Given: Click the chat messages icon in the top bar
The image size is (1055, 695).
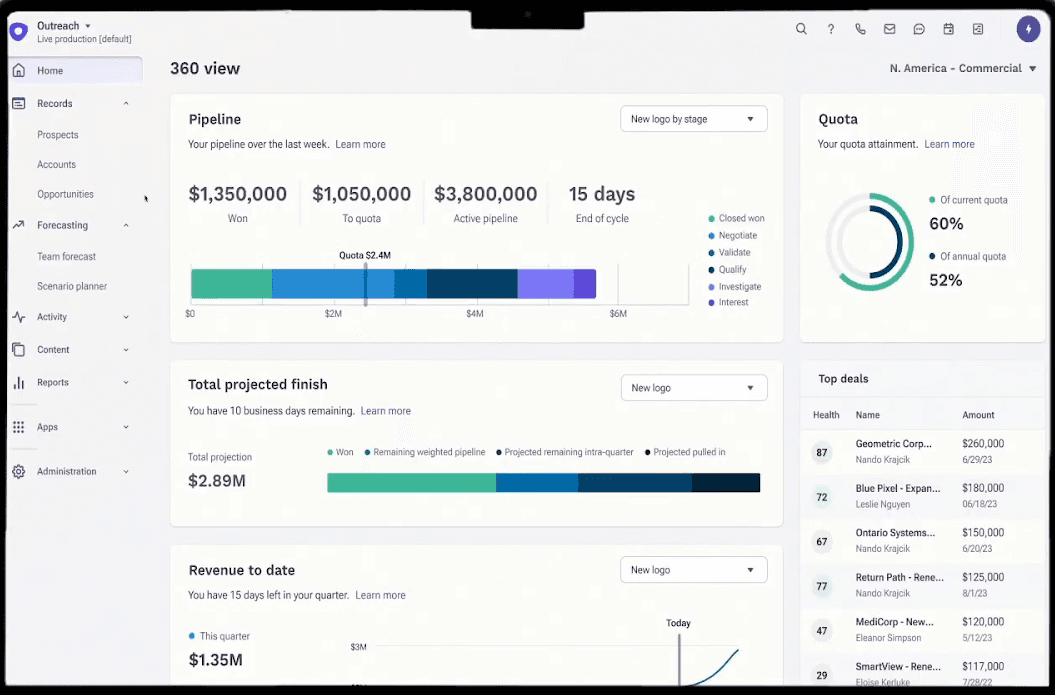Looking at the screenshot, I should (x=919, y=29).
